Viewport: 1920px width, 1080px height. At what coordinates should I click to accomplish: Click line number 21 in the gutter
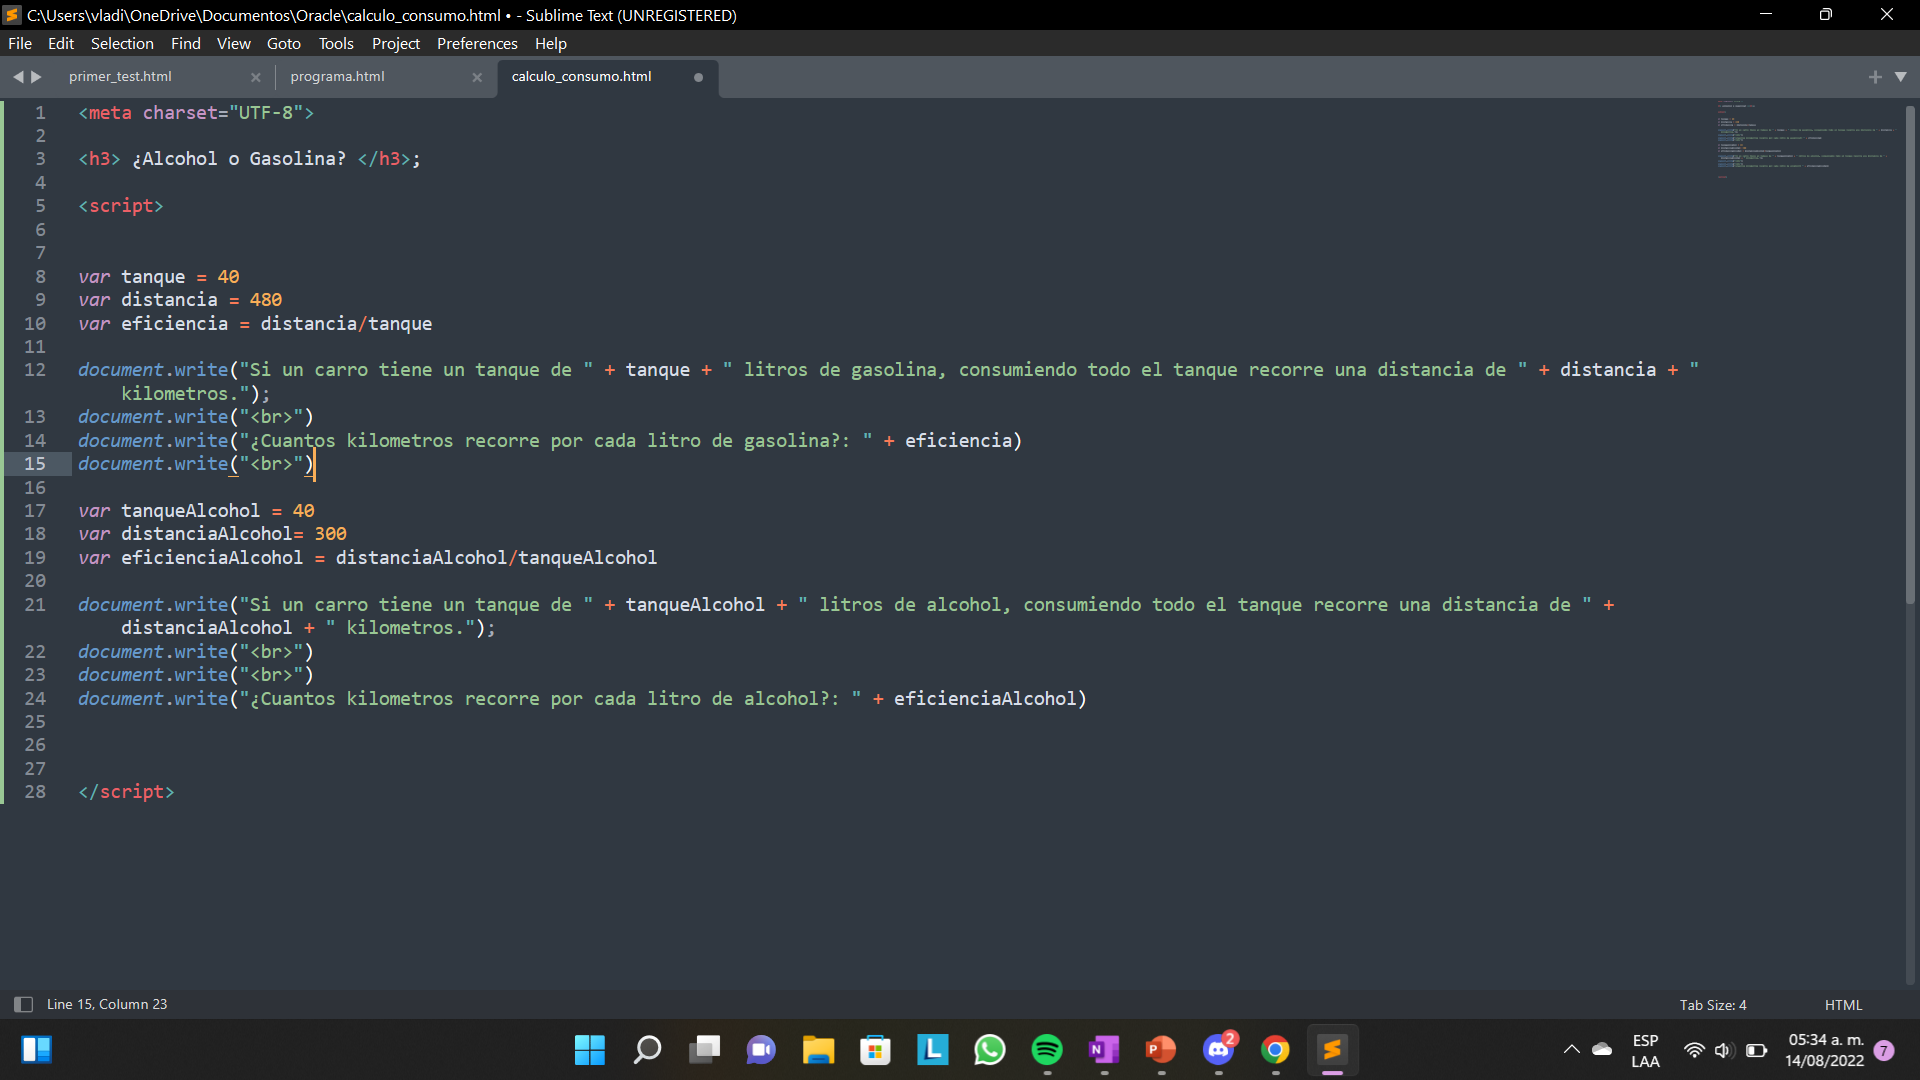click(35, 604)
